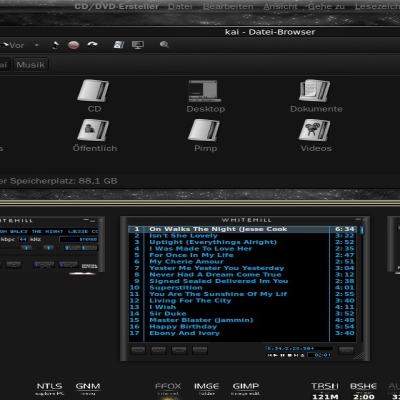
Task: Click the first playlist bottom button
Action: 138,350
